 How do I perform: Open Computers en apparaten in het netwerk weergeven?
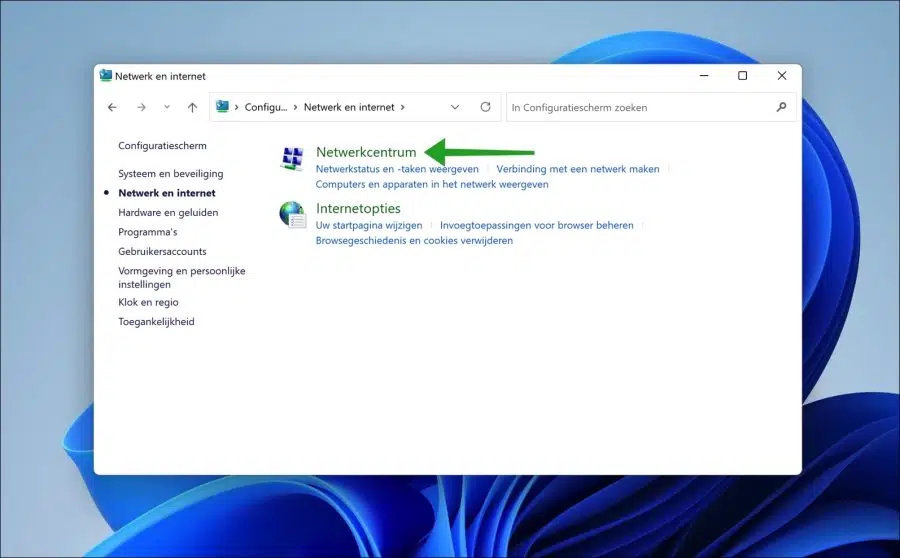[x=432, y=184]
